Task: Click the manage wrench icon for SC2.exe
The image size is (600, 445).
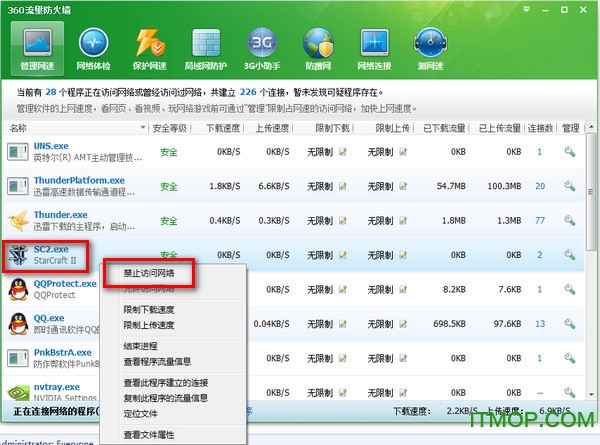Action: (x=570, y=255)
